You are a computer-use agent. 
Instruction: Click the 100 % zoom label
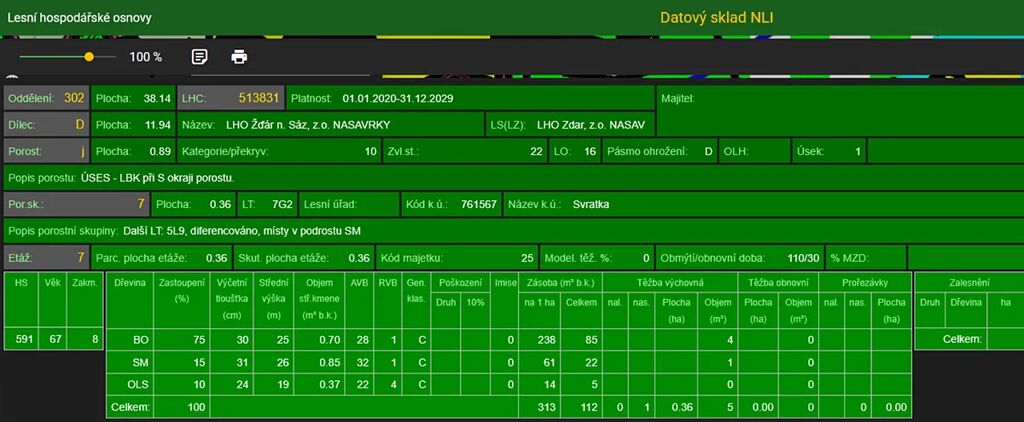146,57
